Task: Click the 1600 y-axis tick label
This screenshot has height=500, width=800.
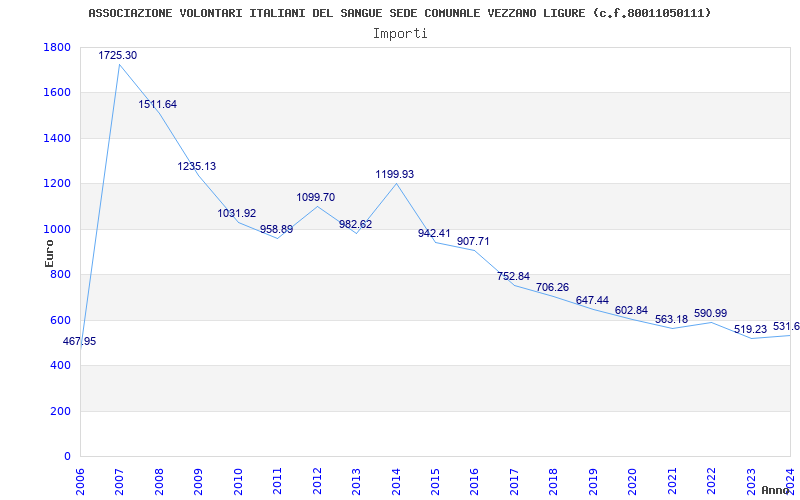Action: pyautogui.click(x=57, y=93)
